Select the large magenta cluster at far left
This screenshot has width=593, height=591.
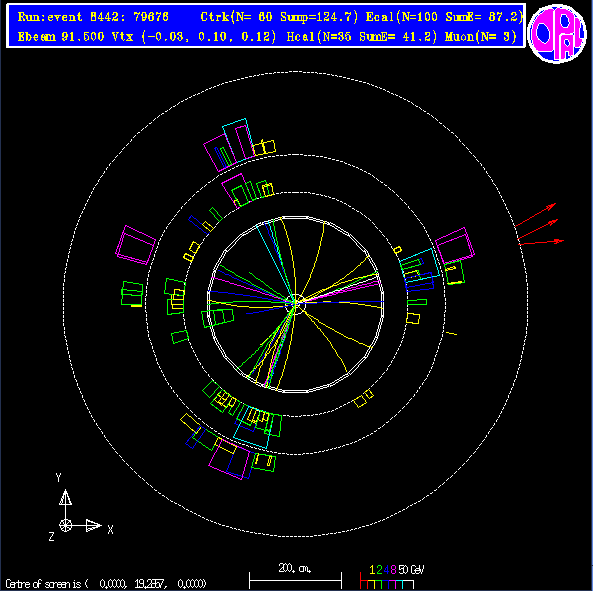tap(136, 245)
